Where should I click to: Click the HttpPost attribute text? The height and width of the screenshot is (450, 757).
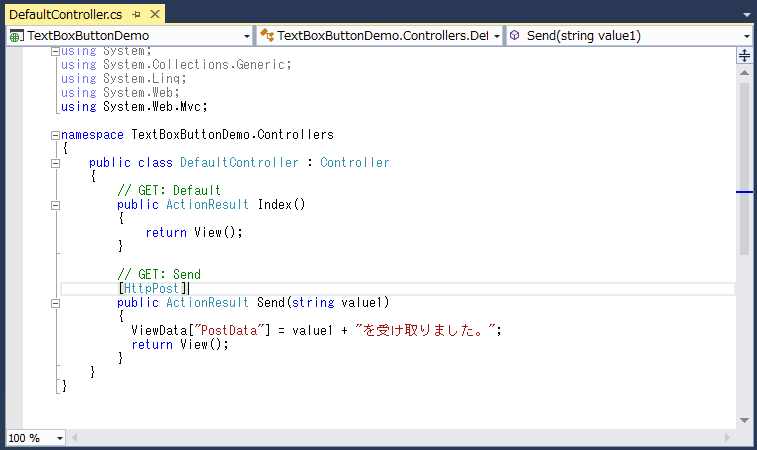coord(151,288)
